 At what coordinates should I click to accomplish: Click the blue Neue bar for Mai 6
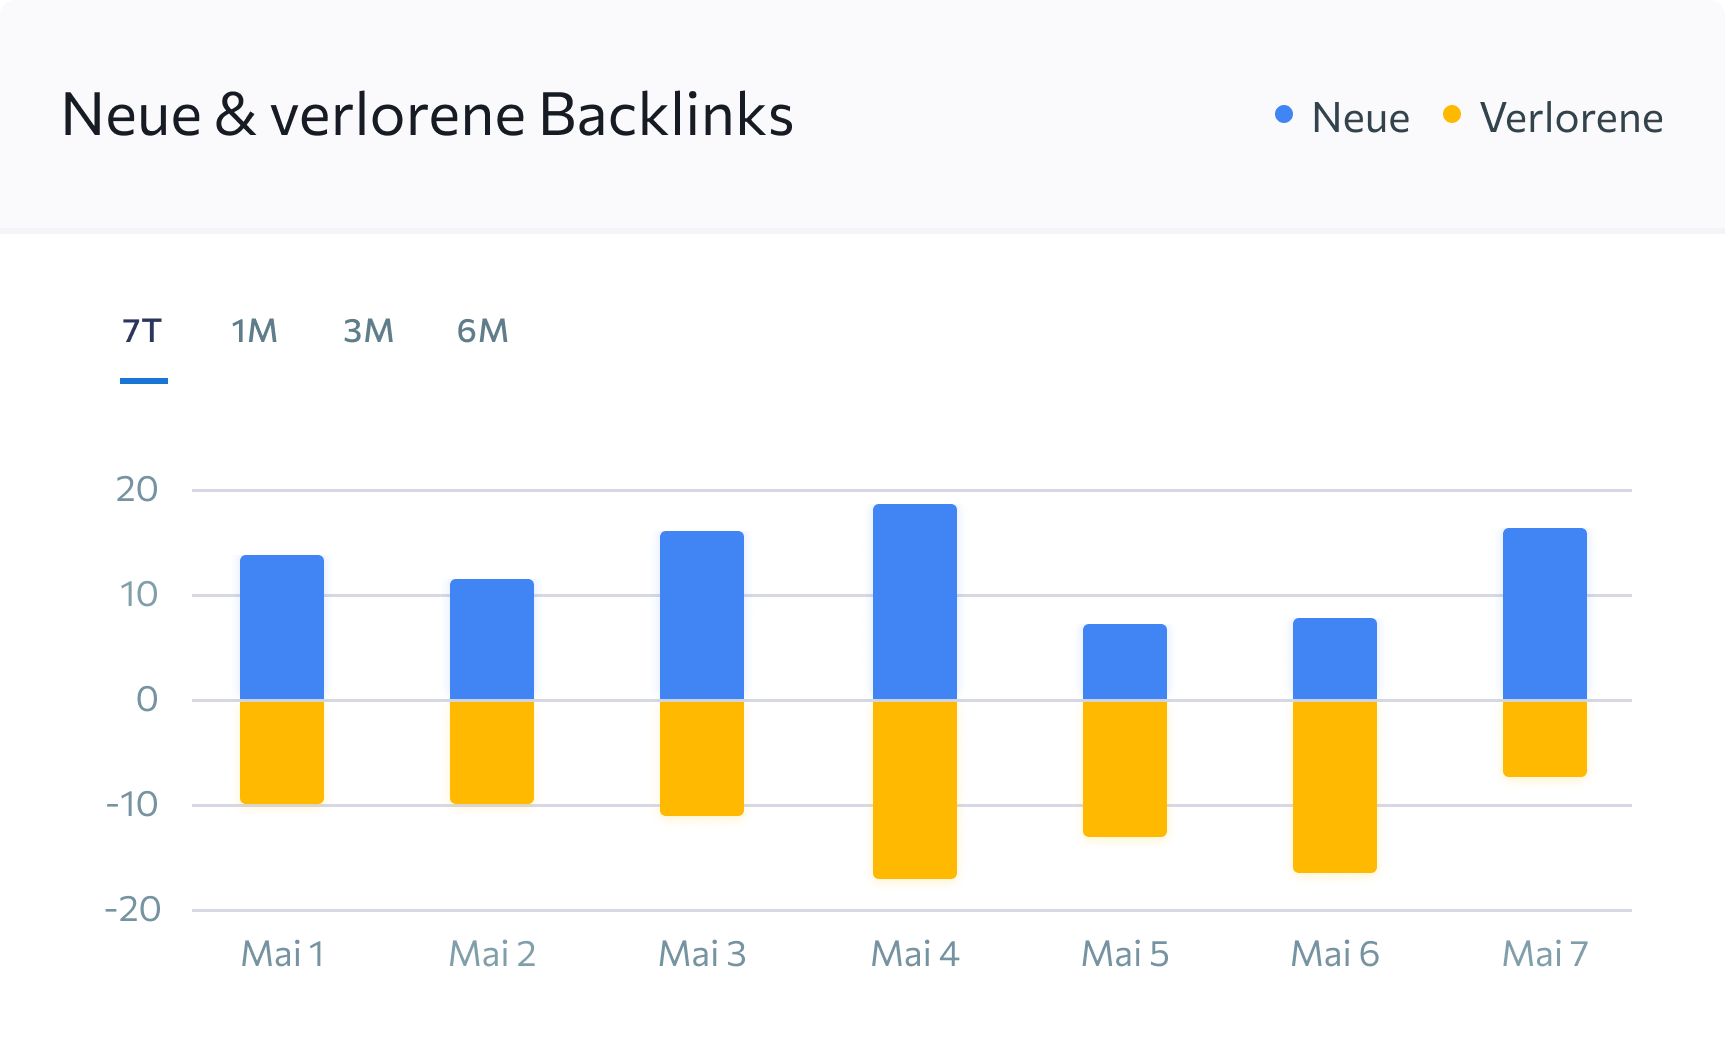[x=1335, y=659]
